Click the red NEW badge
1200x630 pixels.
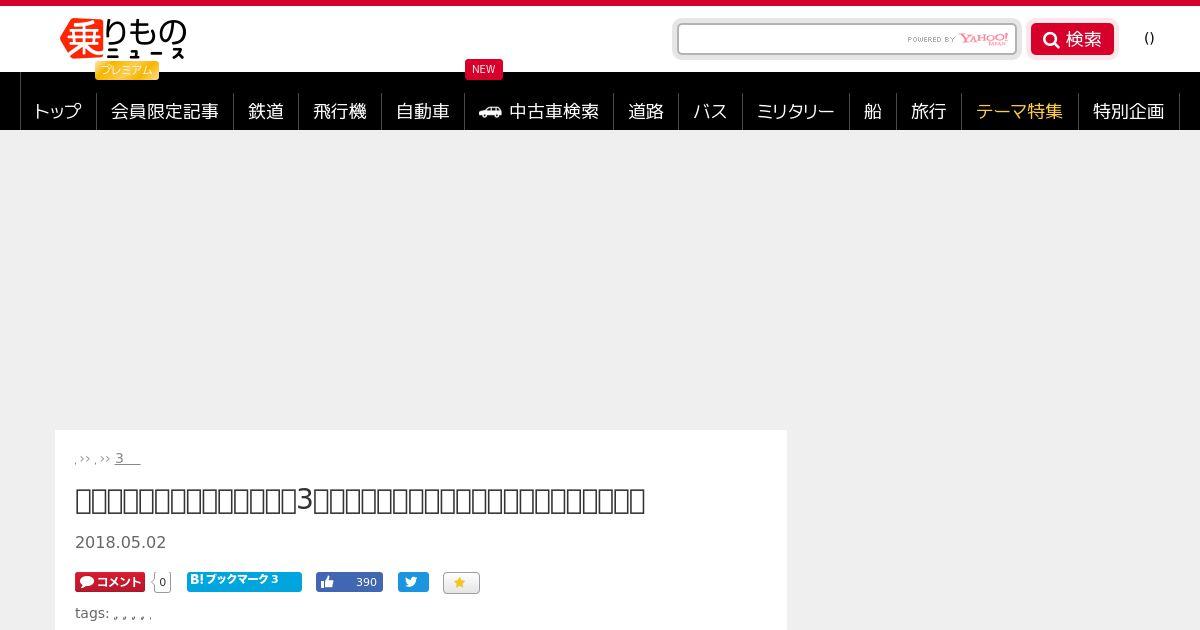pos(484,69)
